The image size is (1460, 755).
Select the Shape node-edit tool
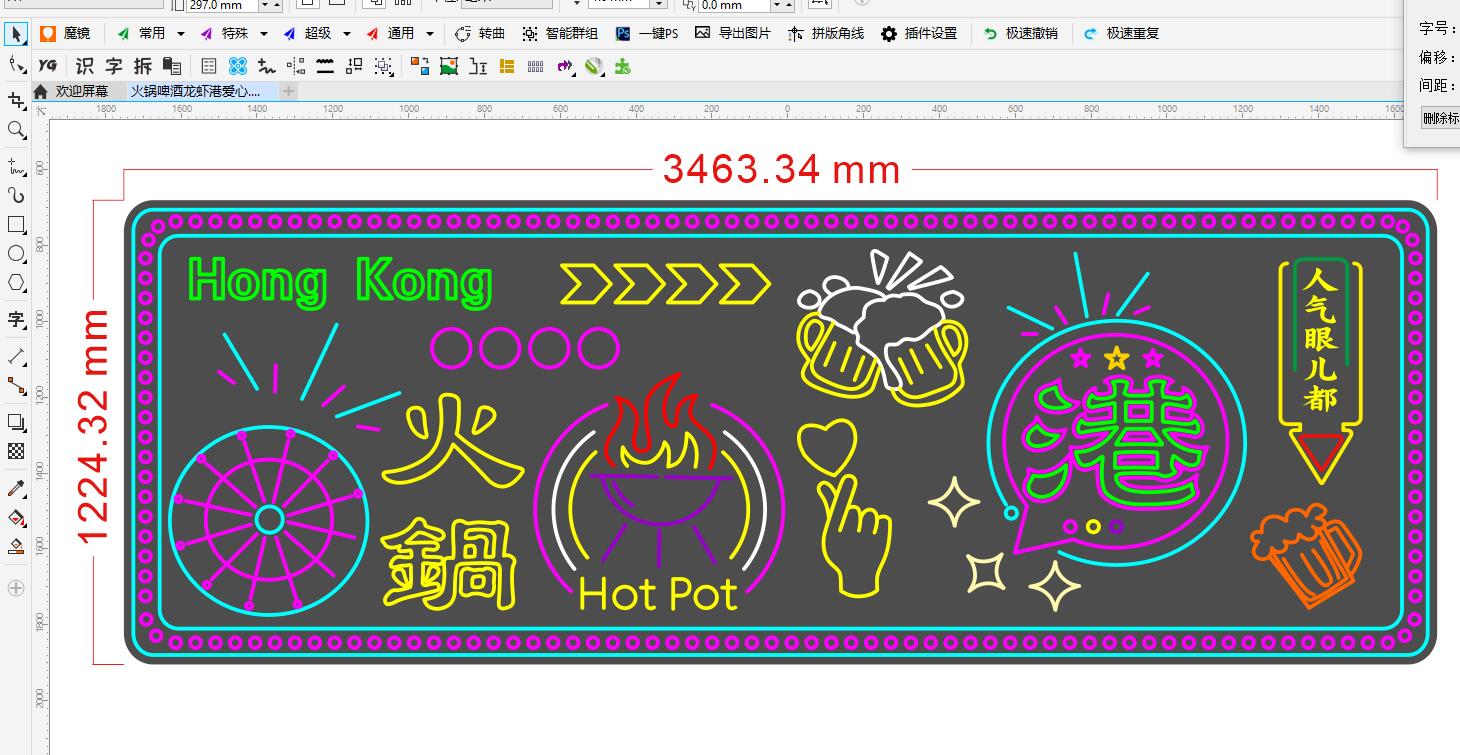coord(16,66)
